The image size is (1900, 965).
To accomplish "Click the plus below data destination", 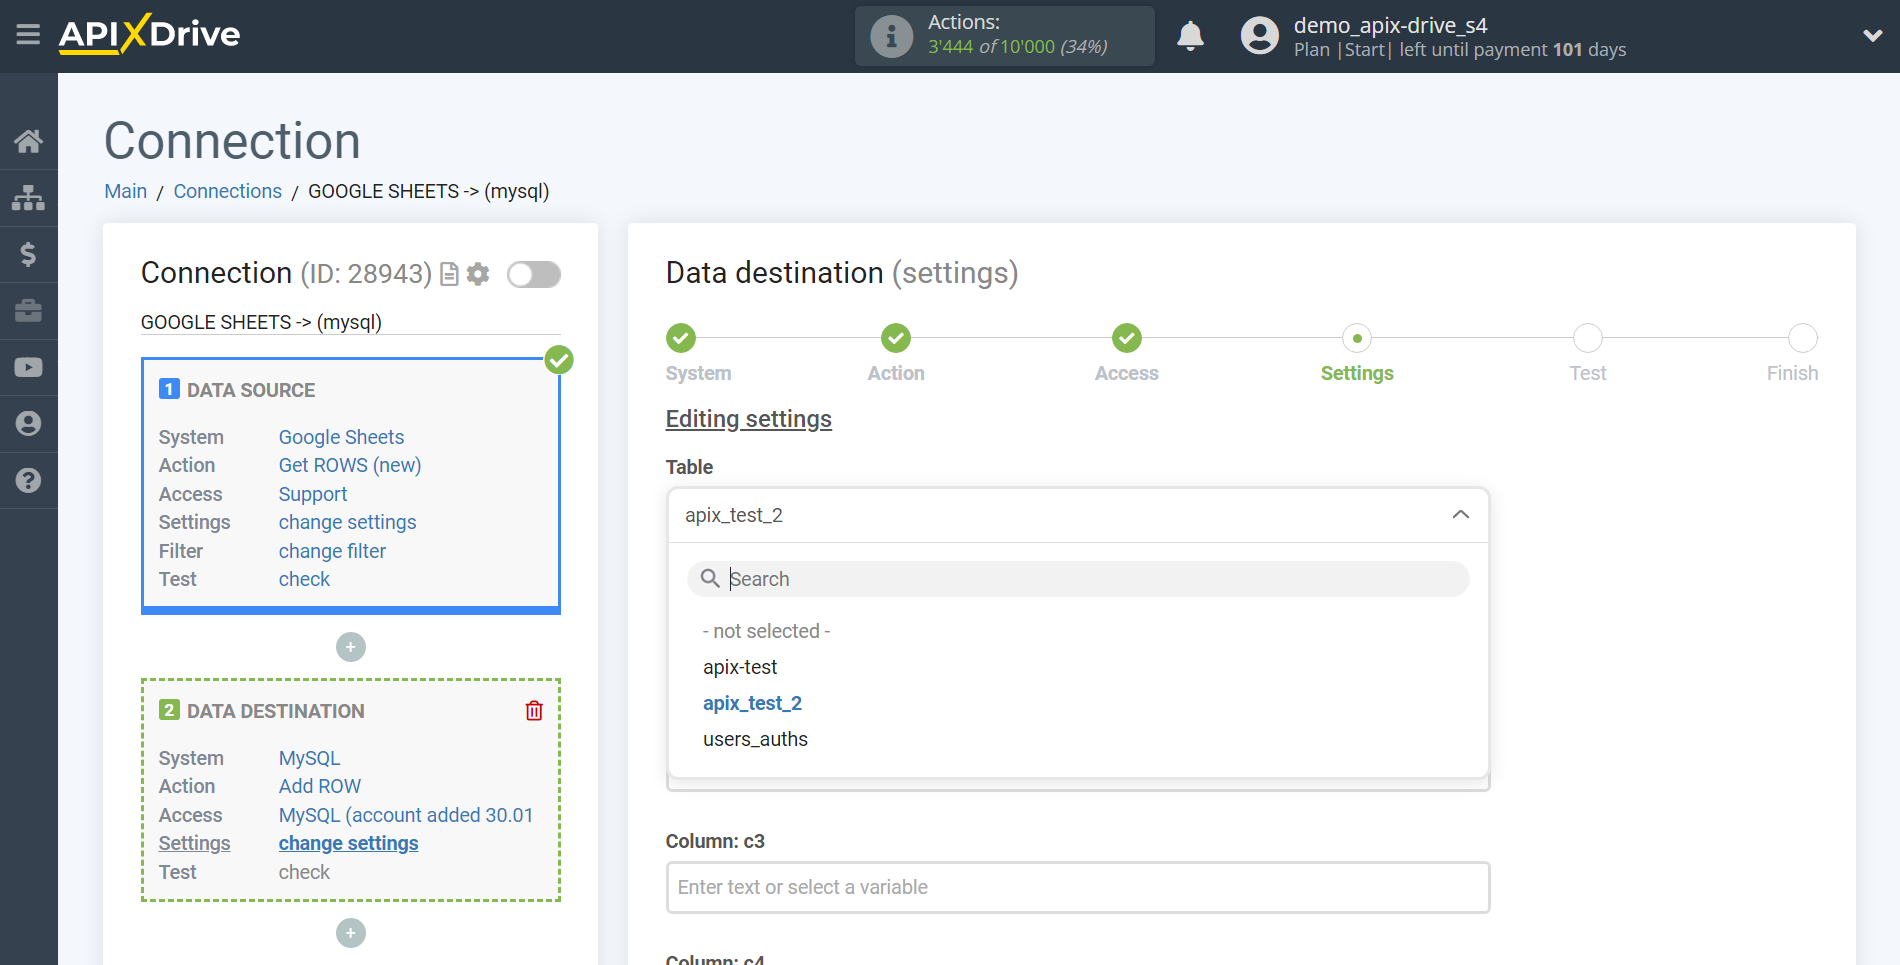I will coord(351,933).
